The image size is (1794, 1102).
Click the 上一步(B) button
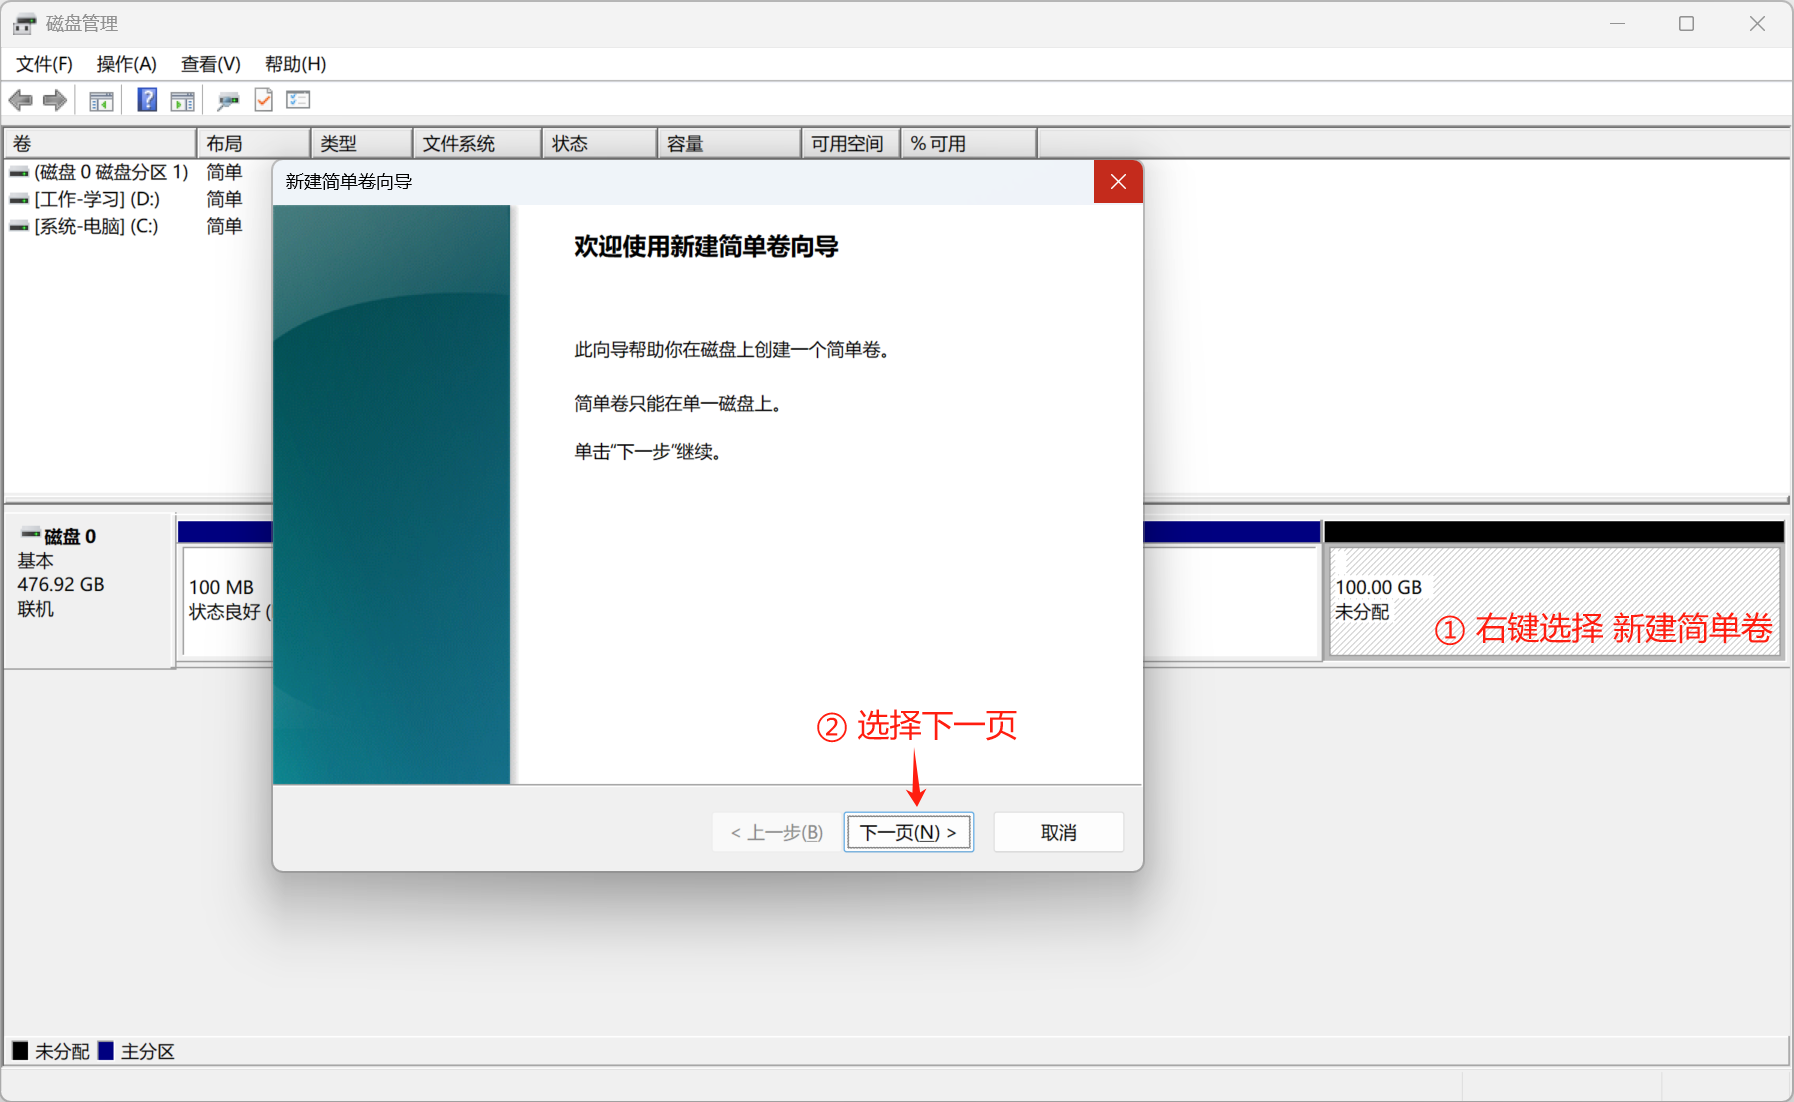point(776,832)
